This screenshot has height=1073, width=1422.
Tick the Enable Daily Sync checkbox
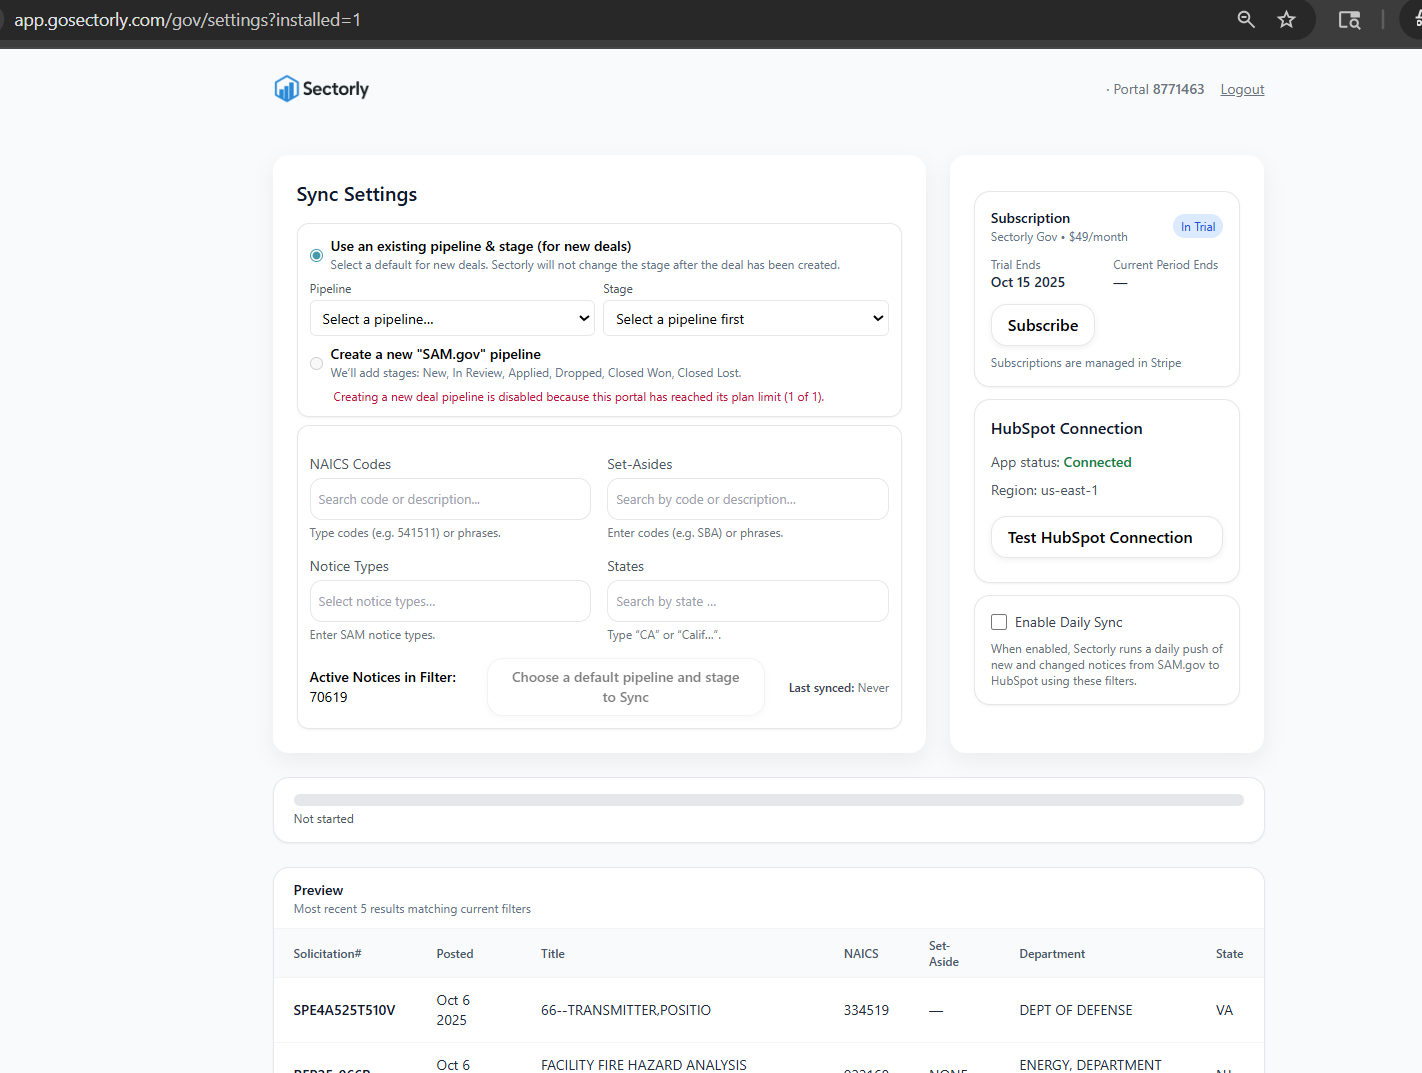[999, 622]
